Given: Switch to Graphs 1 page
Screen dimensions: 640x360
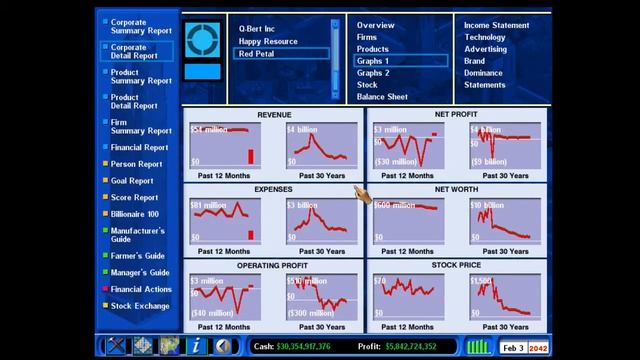Looking at the screenshot, I should coord(401,61).
